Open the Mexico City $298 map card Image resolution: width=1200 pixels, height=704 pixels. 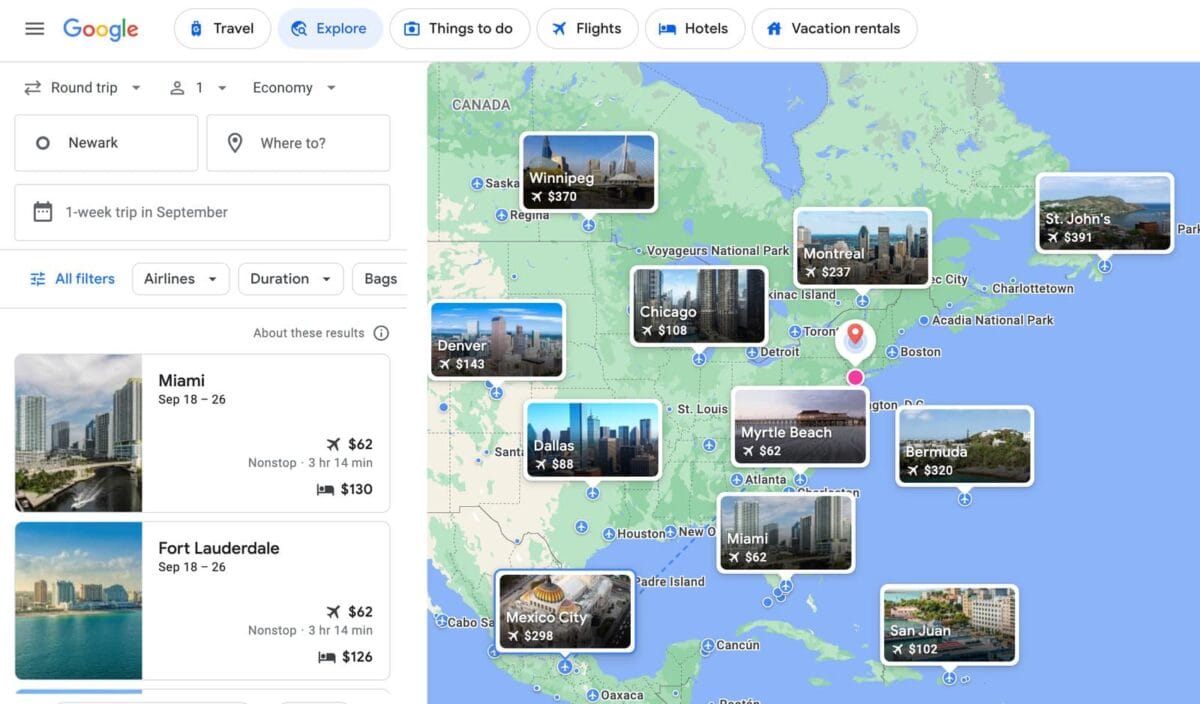(565, 611)
